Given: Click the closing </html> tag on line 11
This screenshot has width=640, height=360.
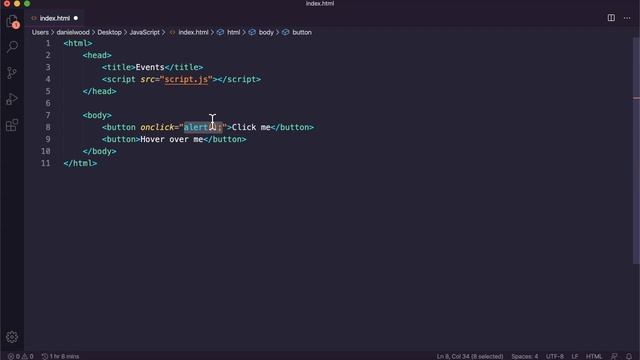Looking at the screenshot, I should (80, 163).
